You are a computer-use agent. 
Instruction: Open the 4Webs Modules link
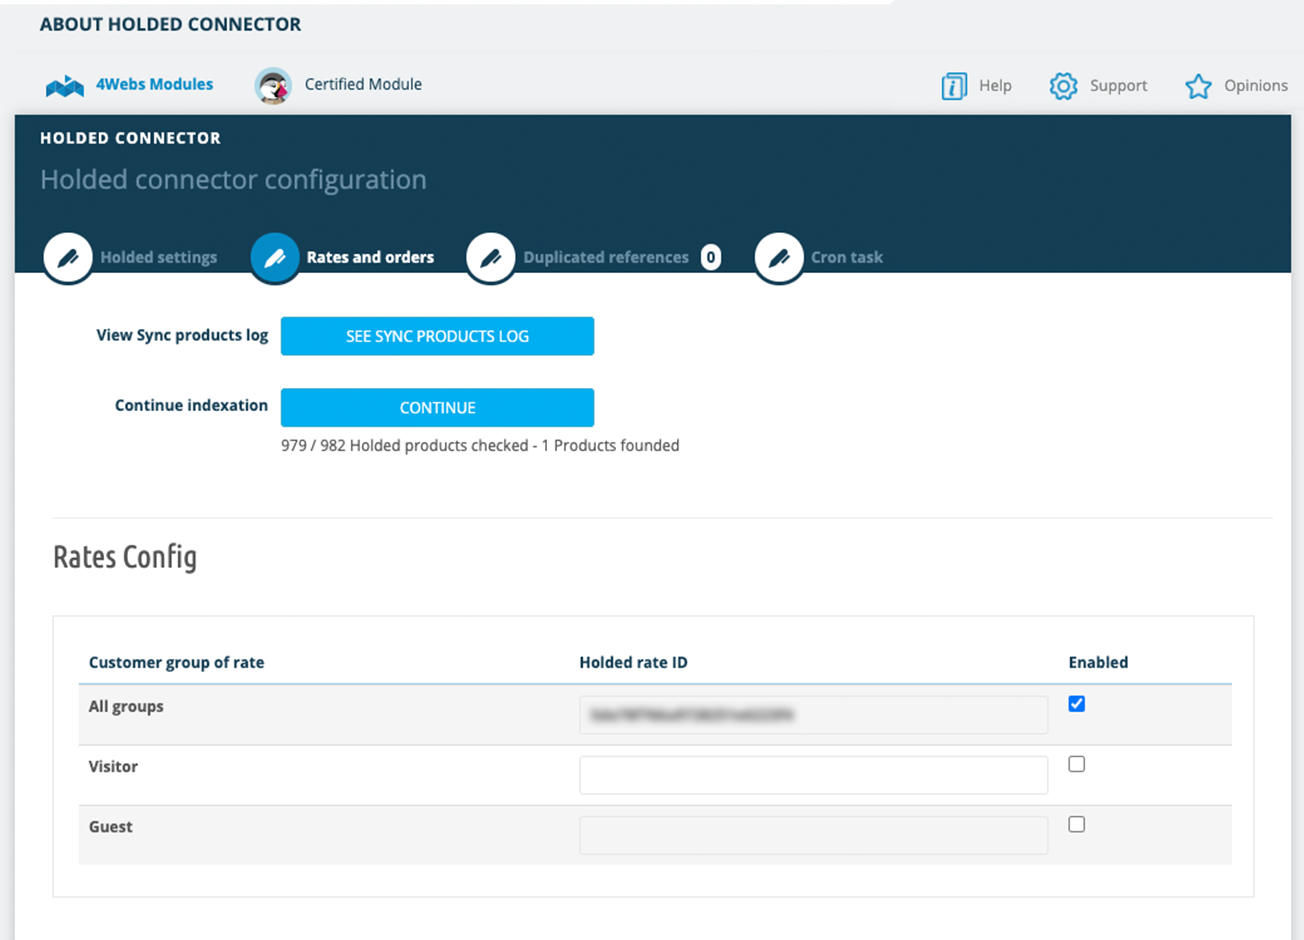pyautogui.click(x=154, y=84)
